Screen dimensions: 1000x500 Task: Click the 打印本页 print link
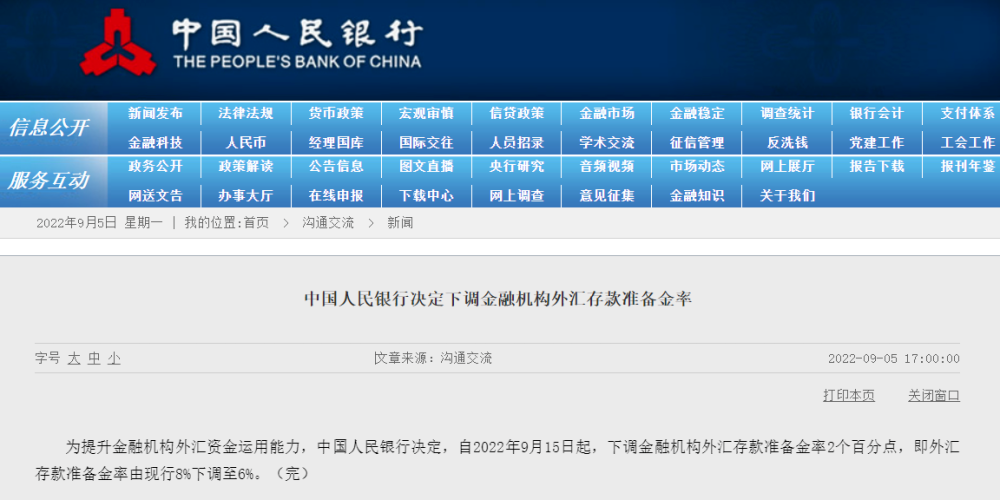[x=849, y=395]
